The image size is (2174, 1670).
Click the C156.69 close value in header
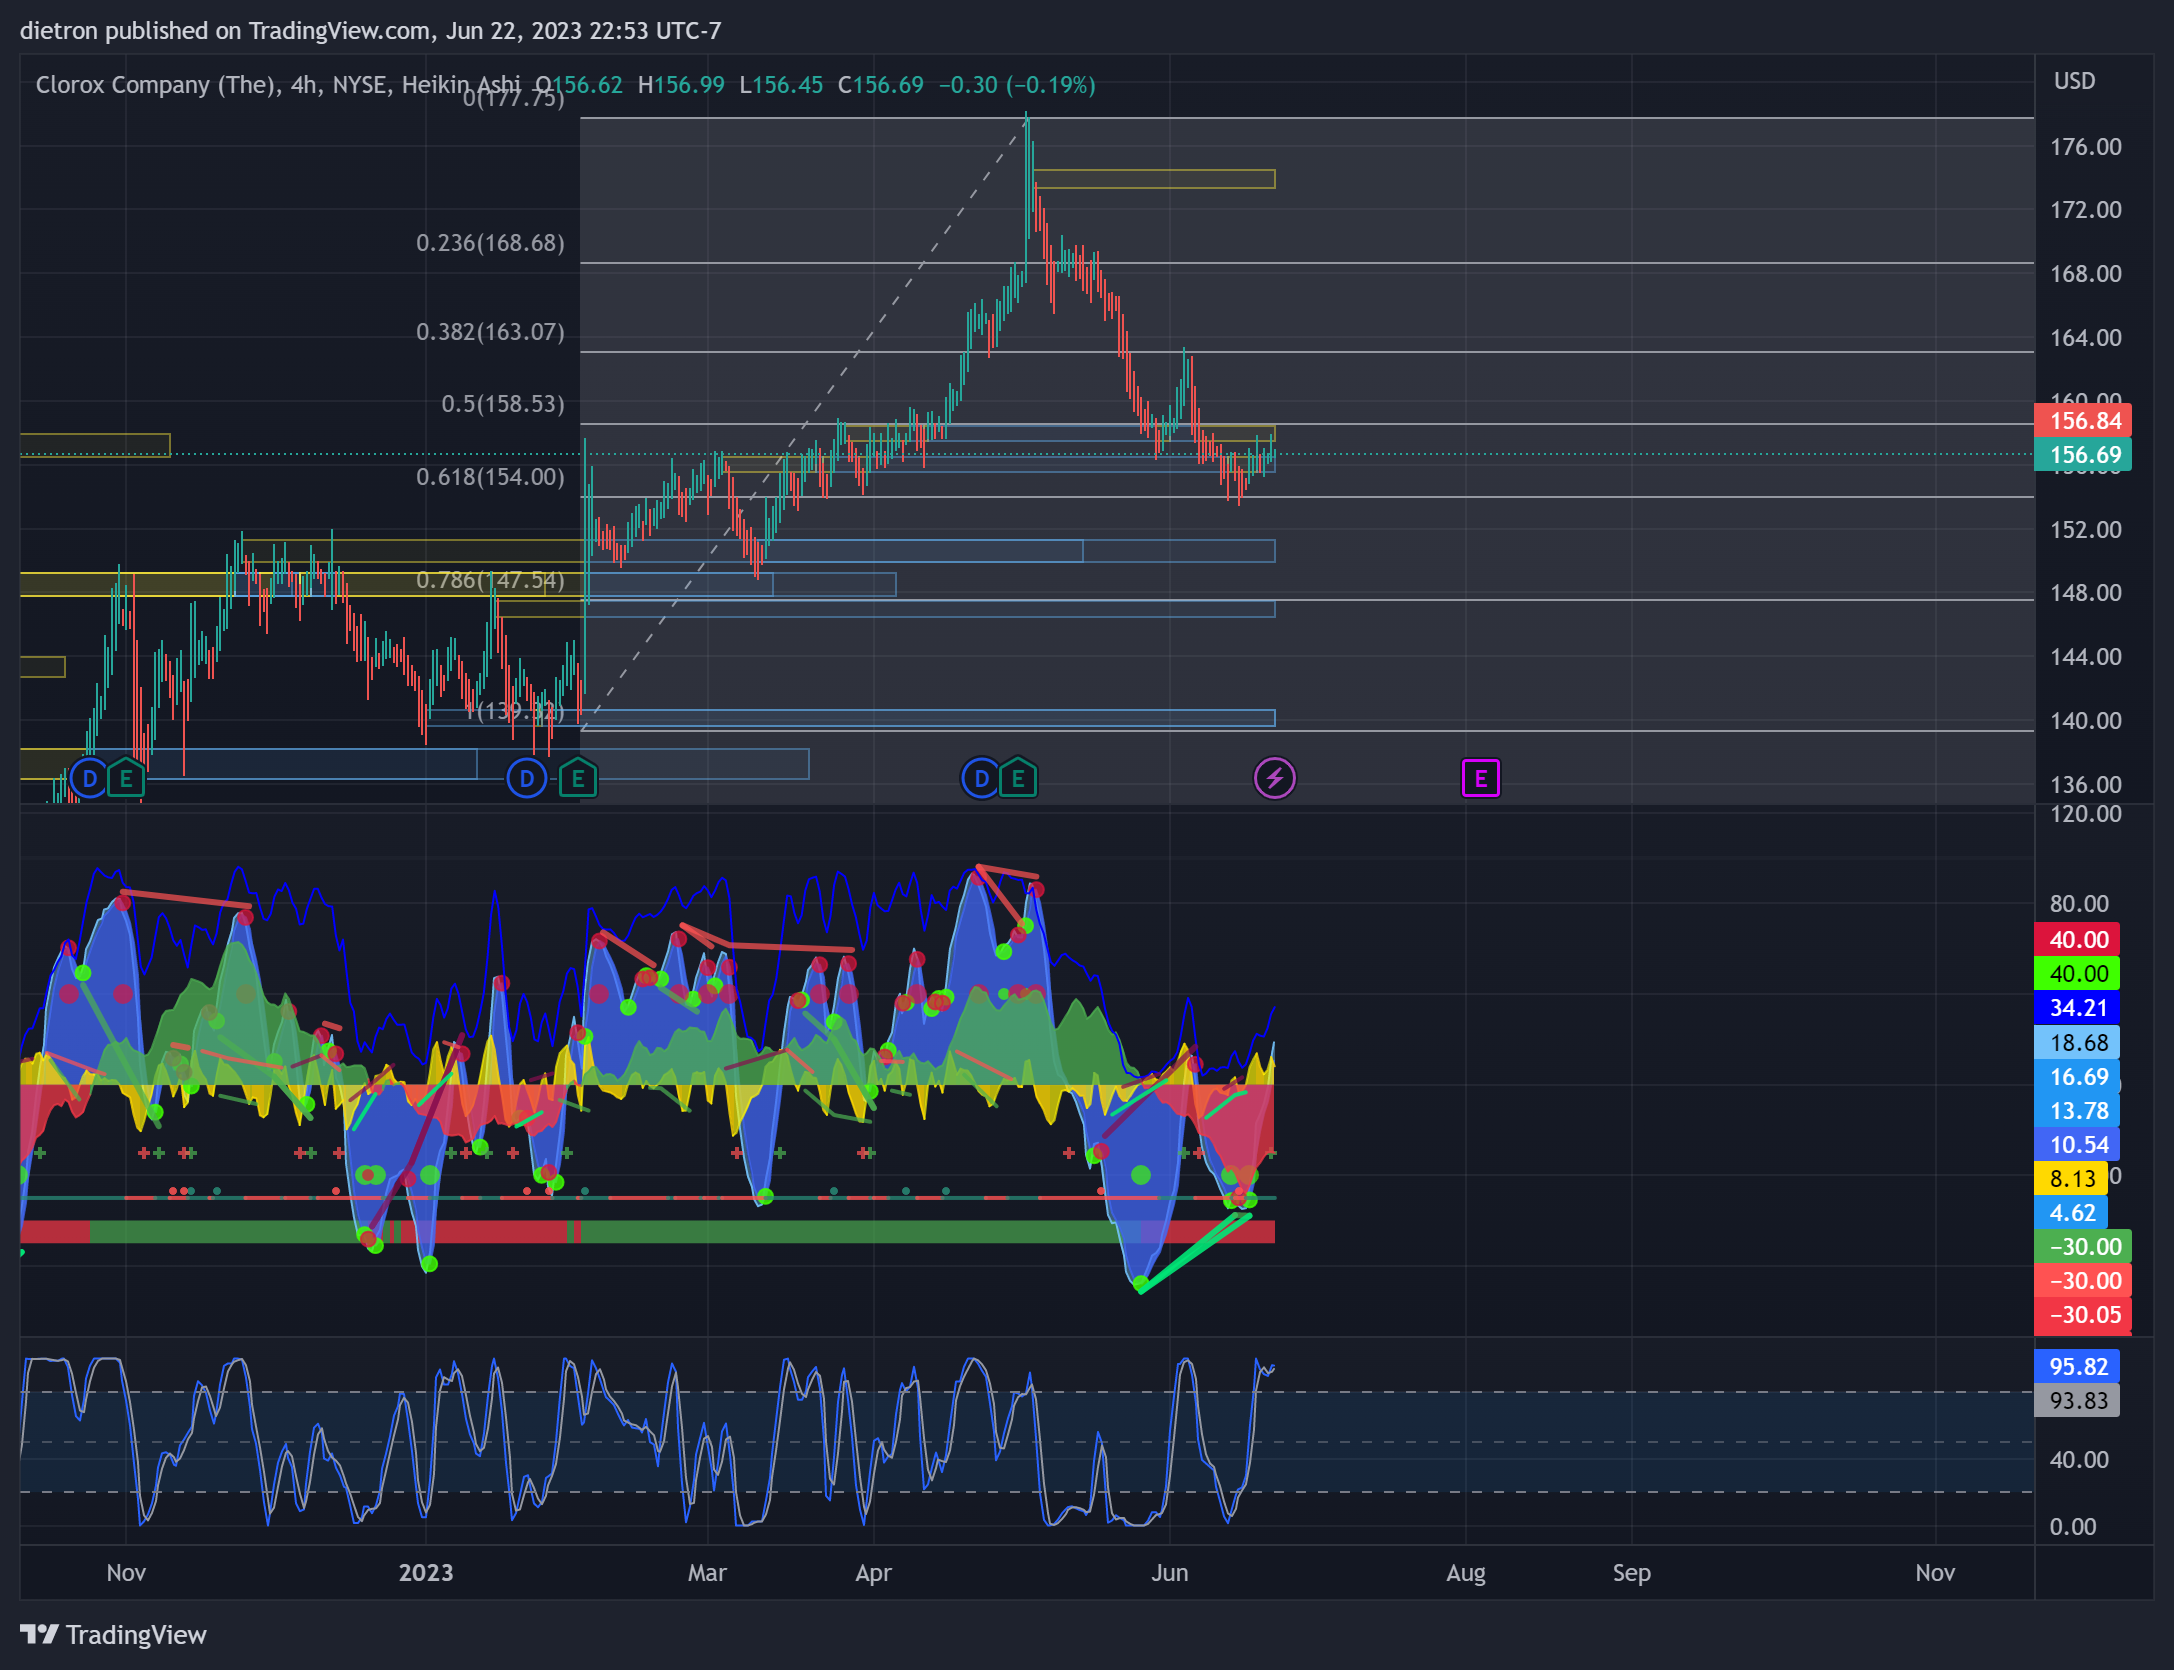[881, 85]
